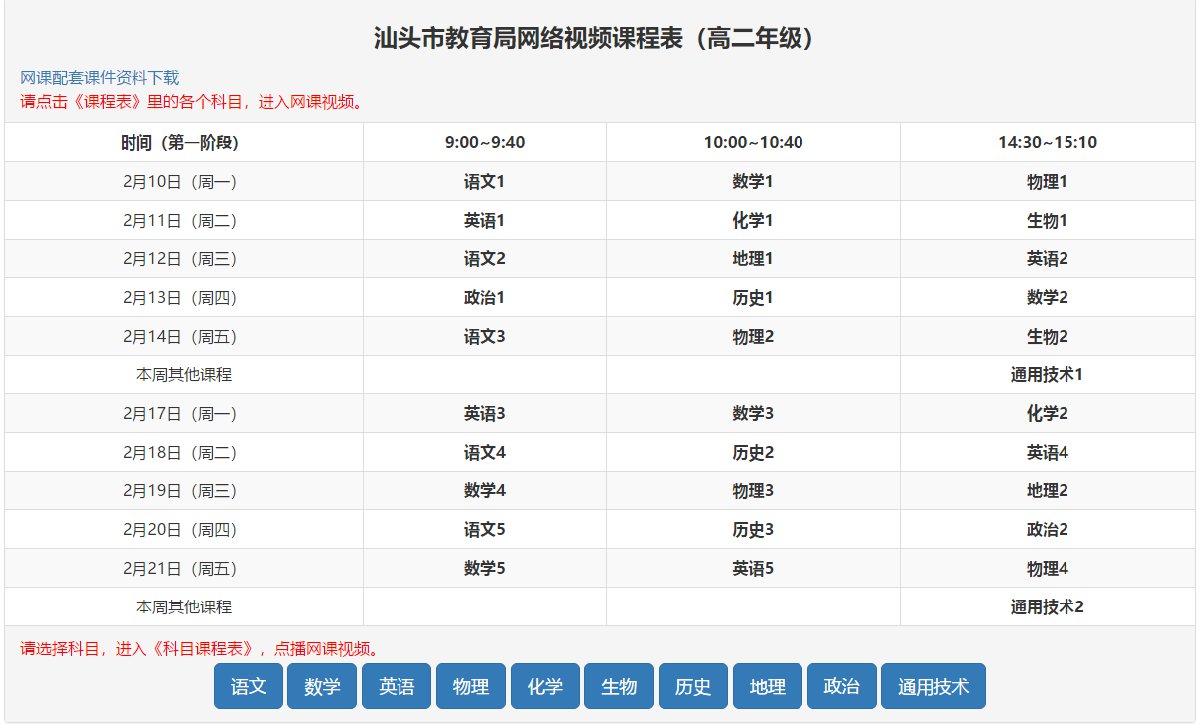Select the 历史 subject button
Image resolution: width=1200 pixels, height=724 pixels.
point(693,687)
